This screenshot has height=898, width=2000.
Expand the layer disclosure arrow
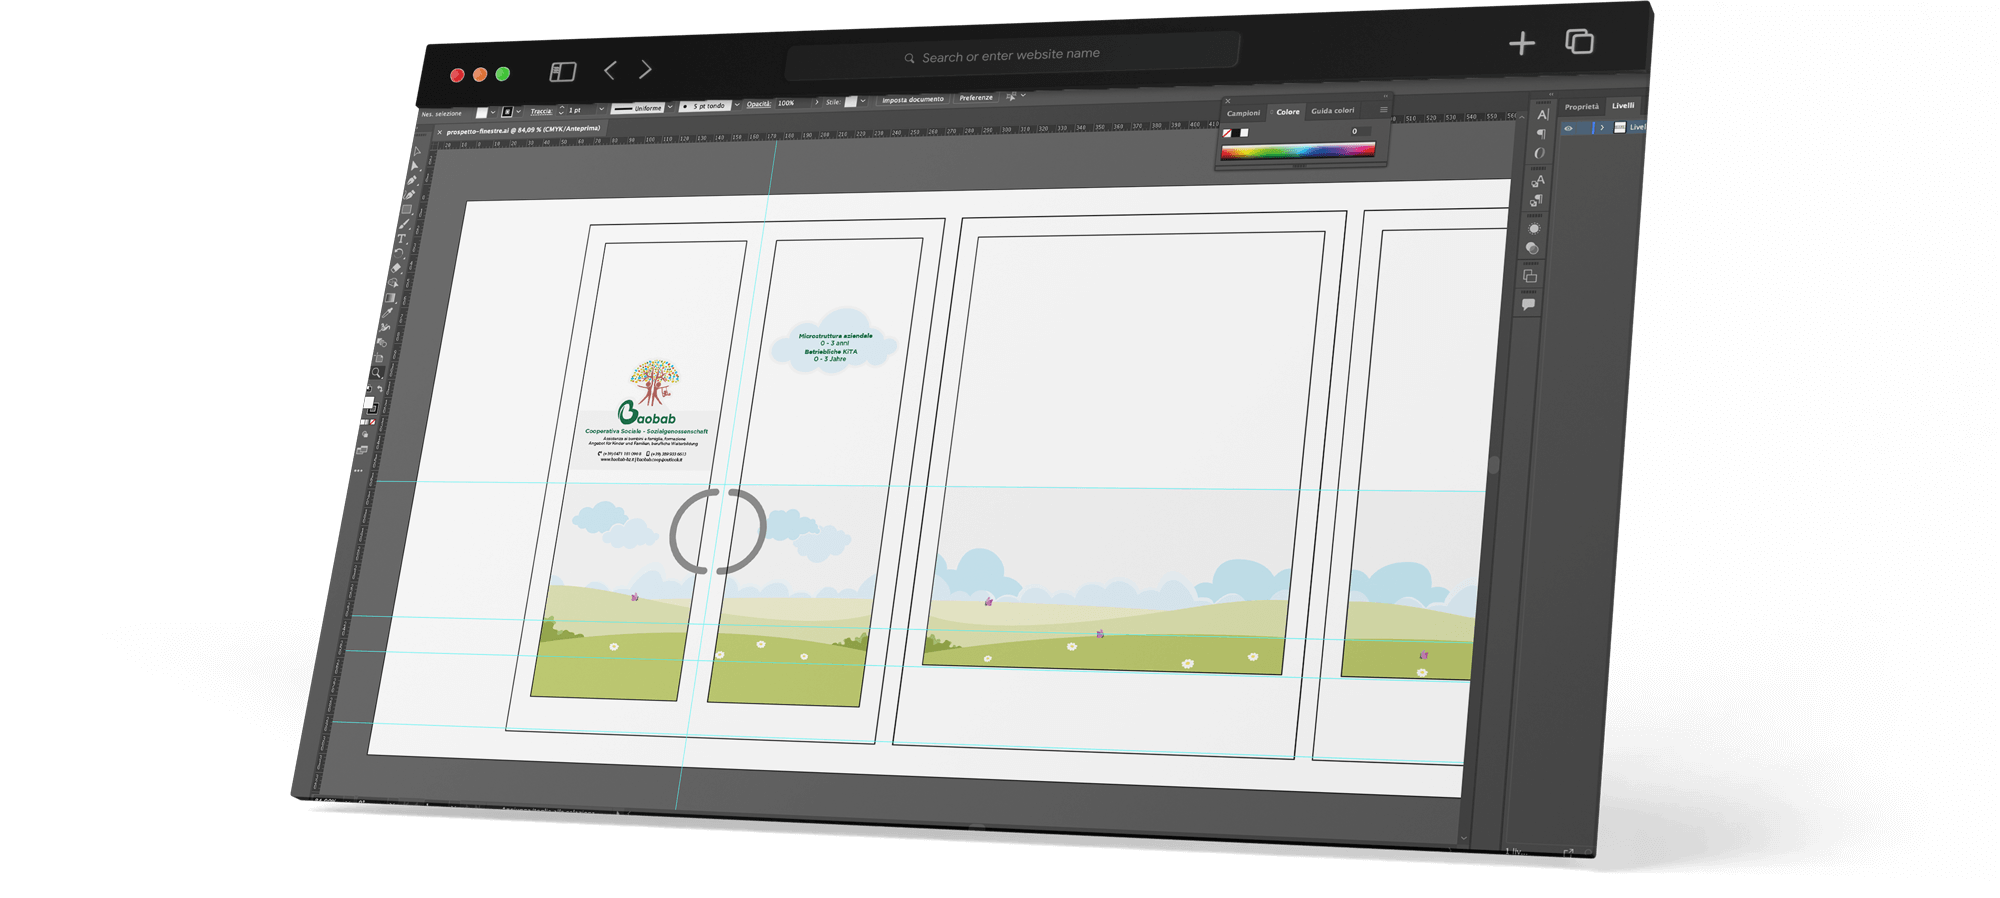coord(1602,128)
